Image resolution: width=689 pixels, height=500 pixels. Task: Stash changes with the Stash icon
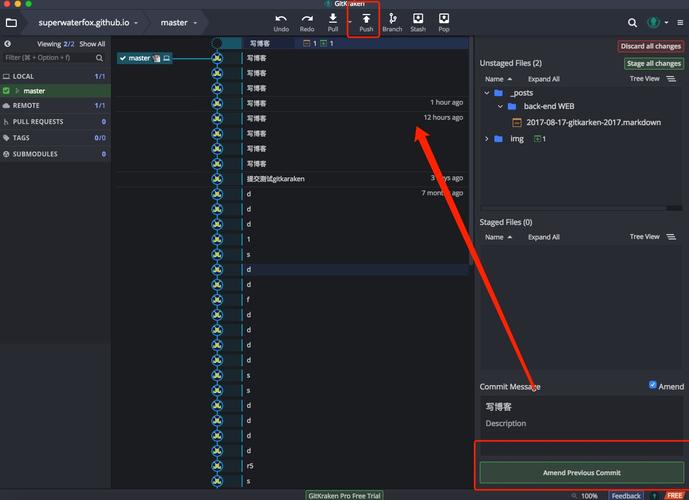coord(418,18)
